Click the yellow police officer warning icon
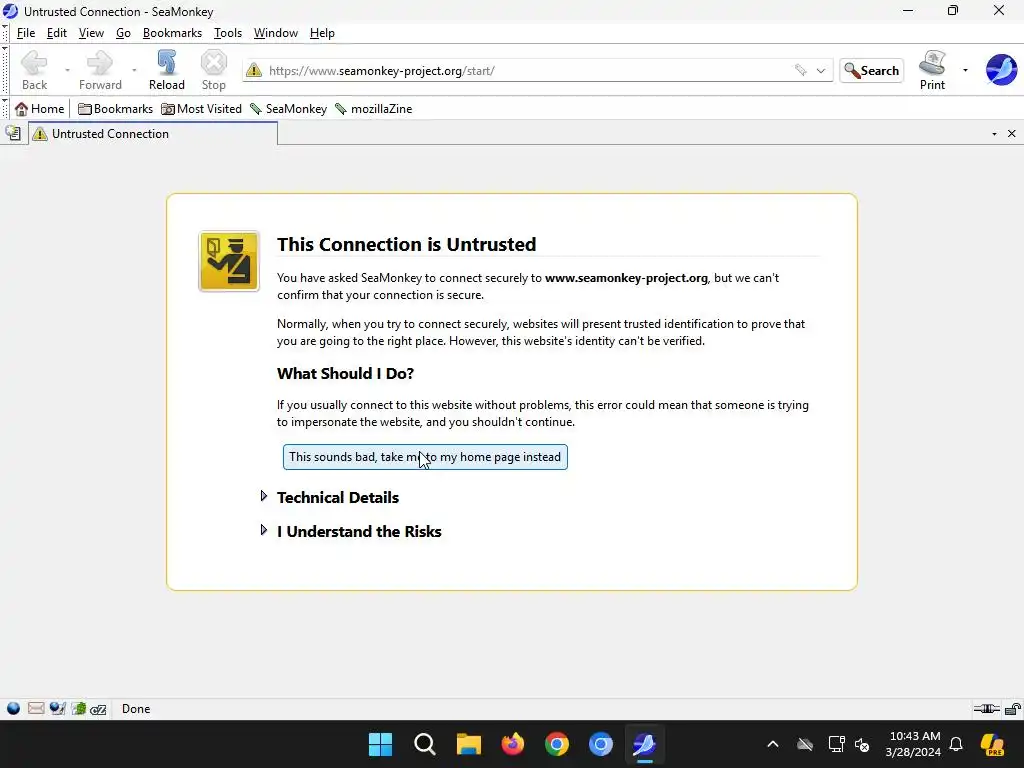The width and height of the screenshot is (1024, 768). click(x=229, y=261)
